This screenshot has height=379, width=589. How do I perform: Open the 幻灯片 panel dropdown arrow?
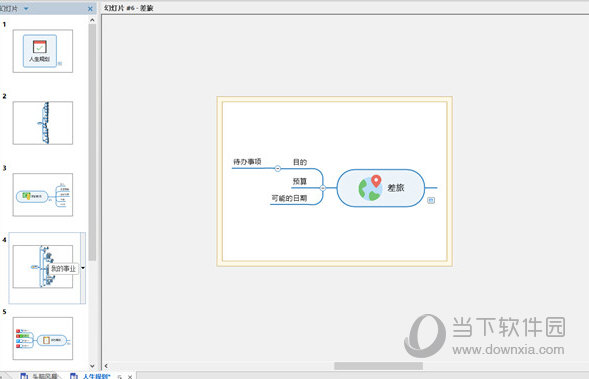click(26, 8)
